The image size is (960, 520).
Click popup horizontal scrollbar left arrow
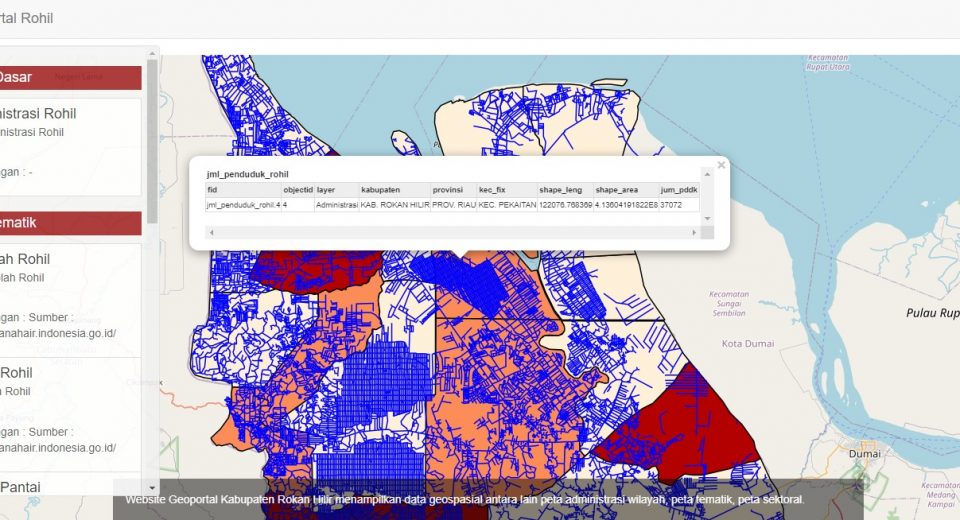tap(211, 232)
